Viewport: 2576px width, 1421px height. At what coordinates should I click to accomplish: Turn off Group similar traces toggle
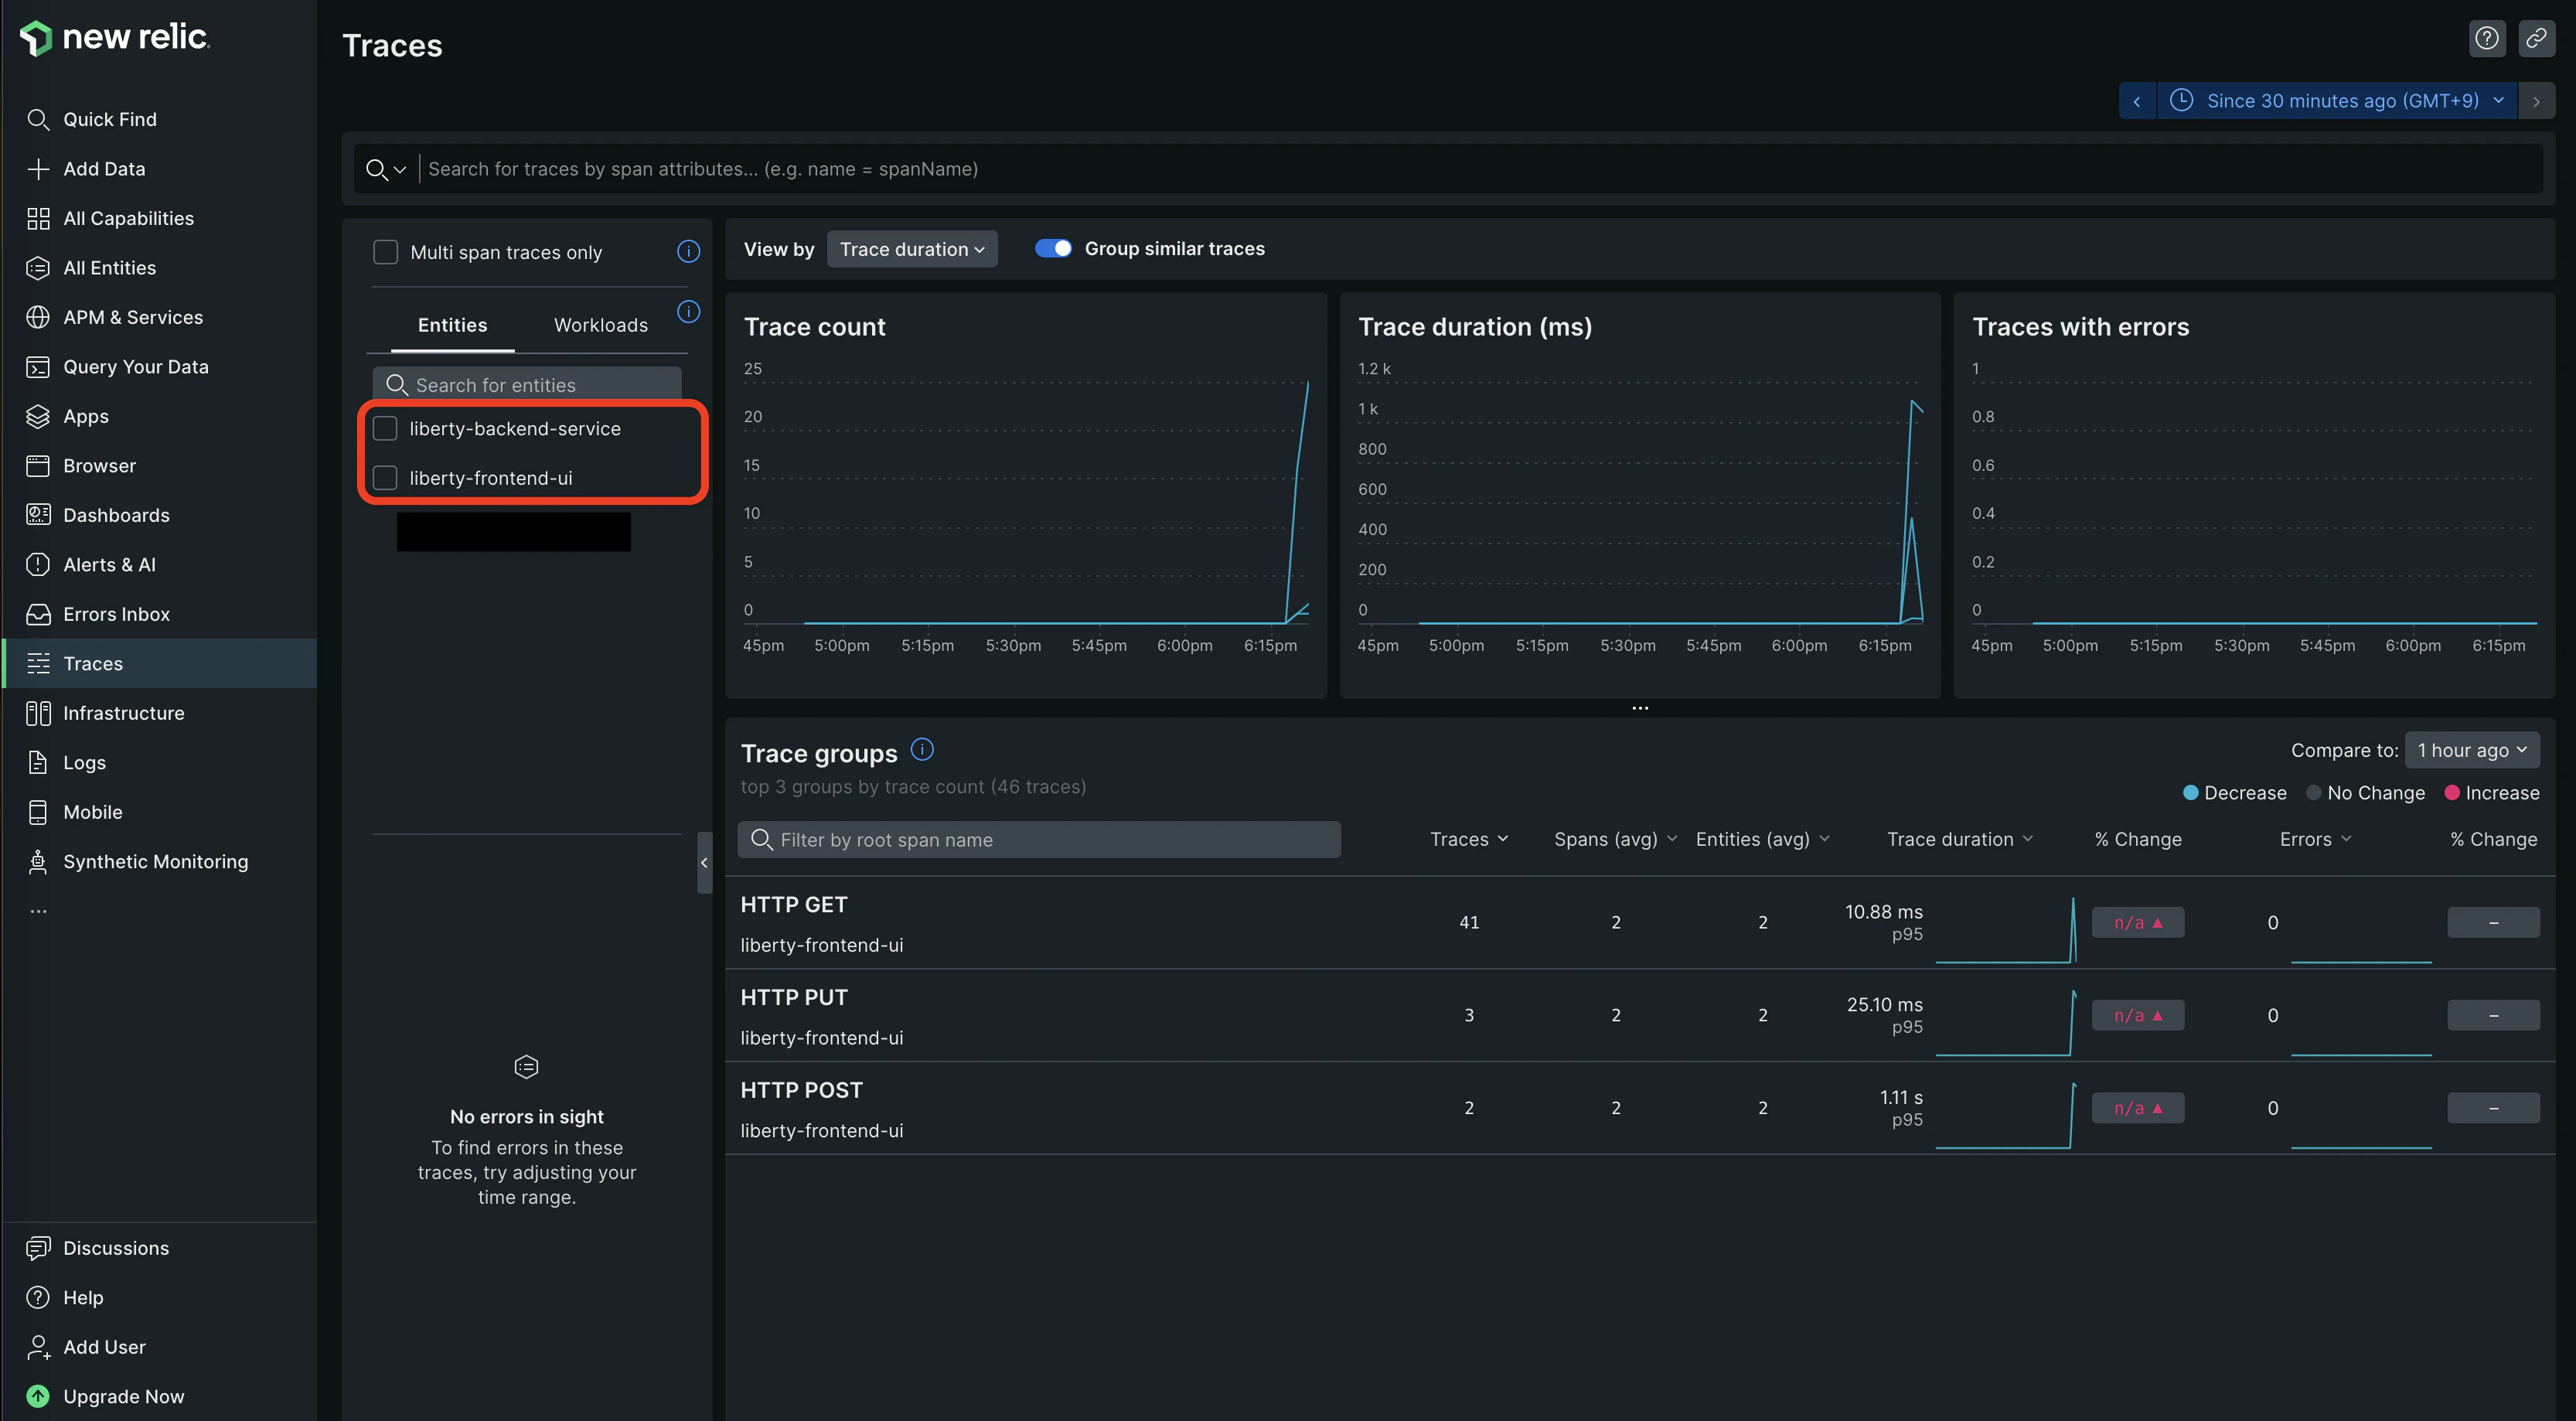click(1052, 249)
